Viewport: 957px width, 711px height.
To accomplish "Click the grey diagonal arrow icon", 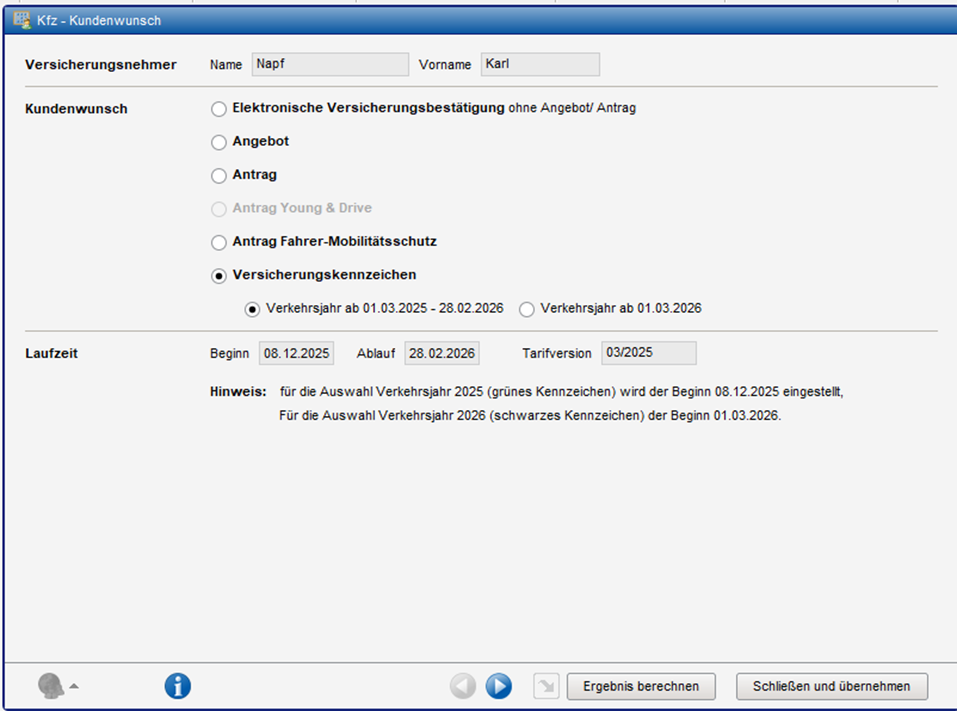I will pyautogui.click(x=545, y=686).
